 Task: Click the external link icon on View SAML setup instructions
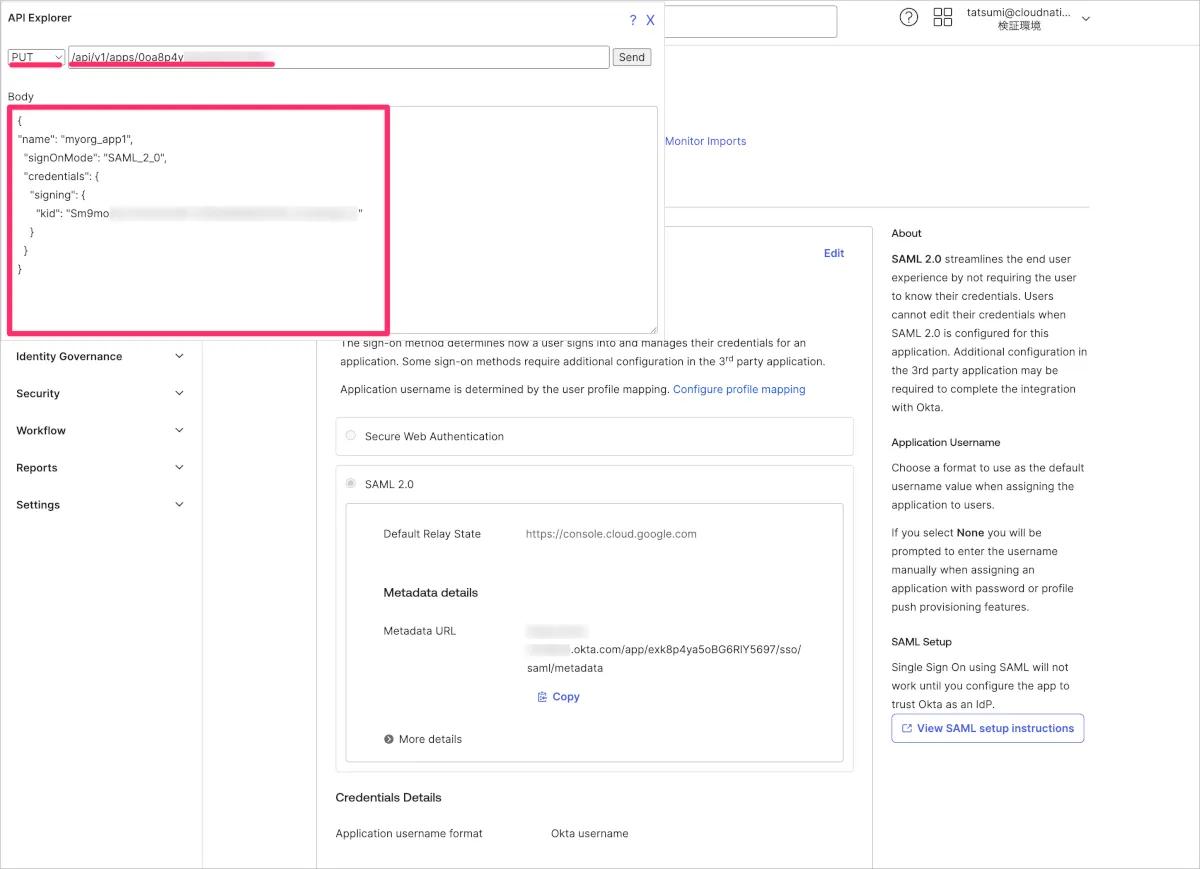[906, 728]
